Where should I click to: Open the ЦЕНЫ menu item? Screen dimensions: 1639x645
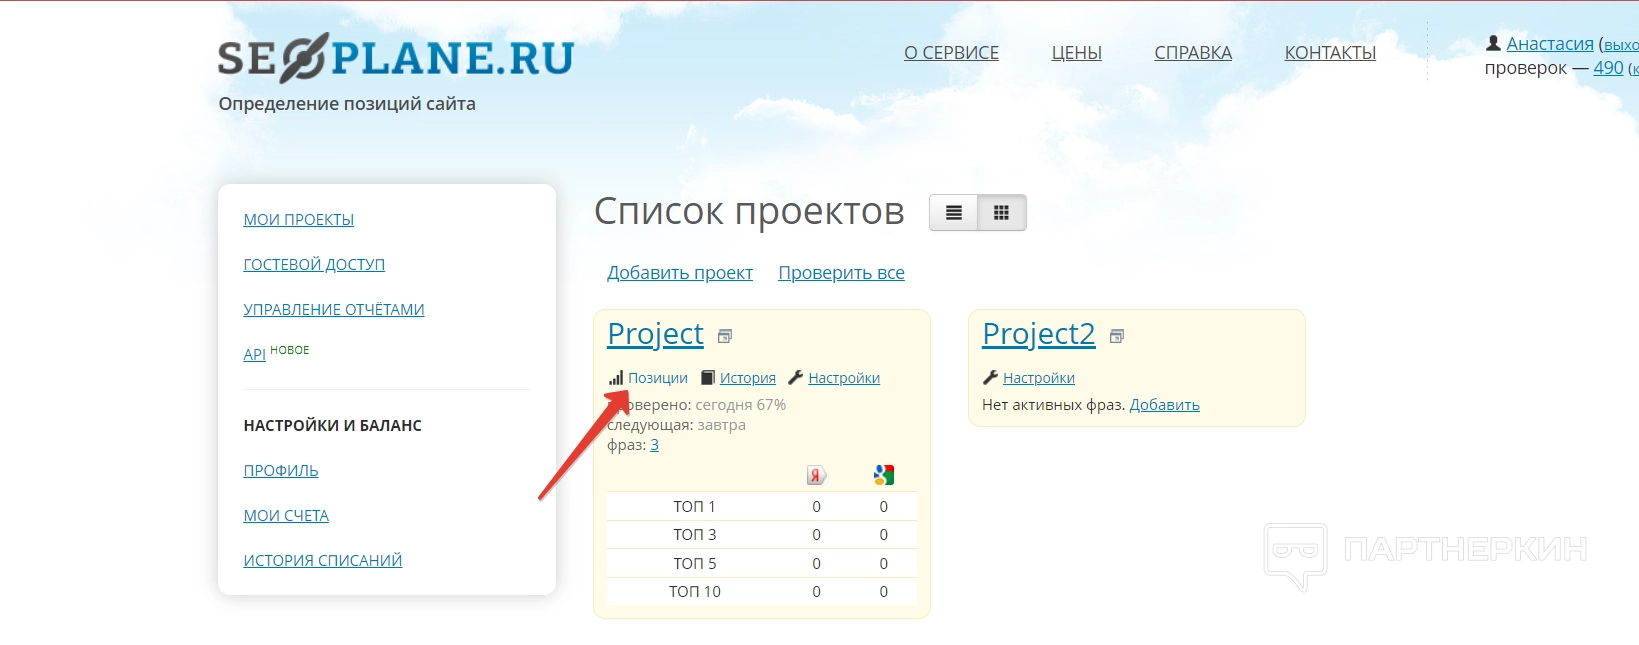pos(1076,53)
